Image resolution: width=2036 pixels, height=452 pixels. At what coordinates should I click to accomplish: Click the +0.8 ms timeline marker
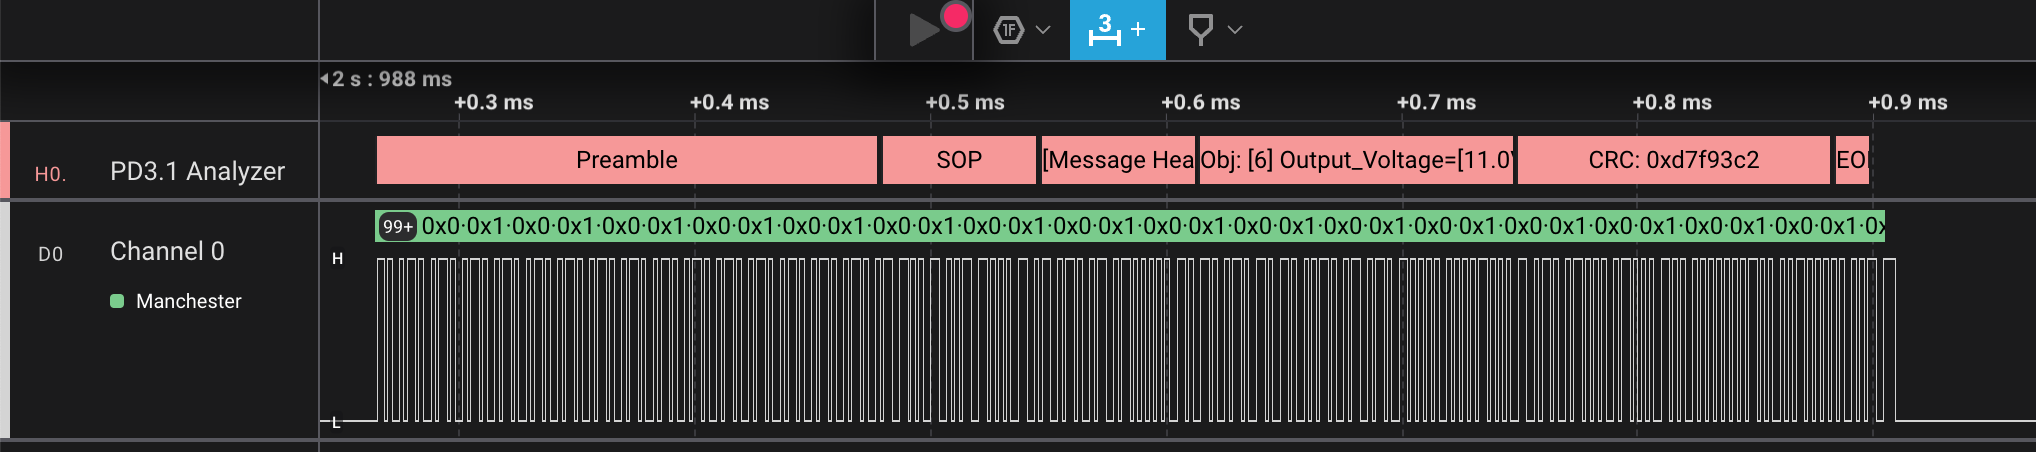(1672, 102)
